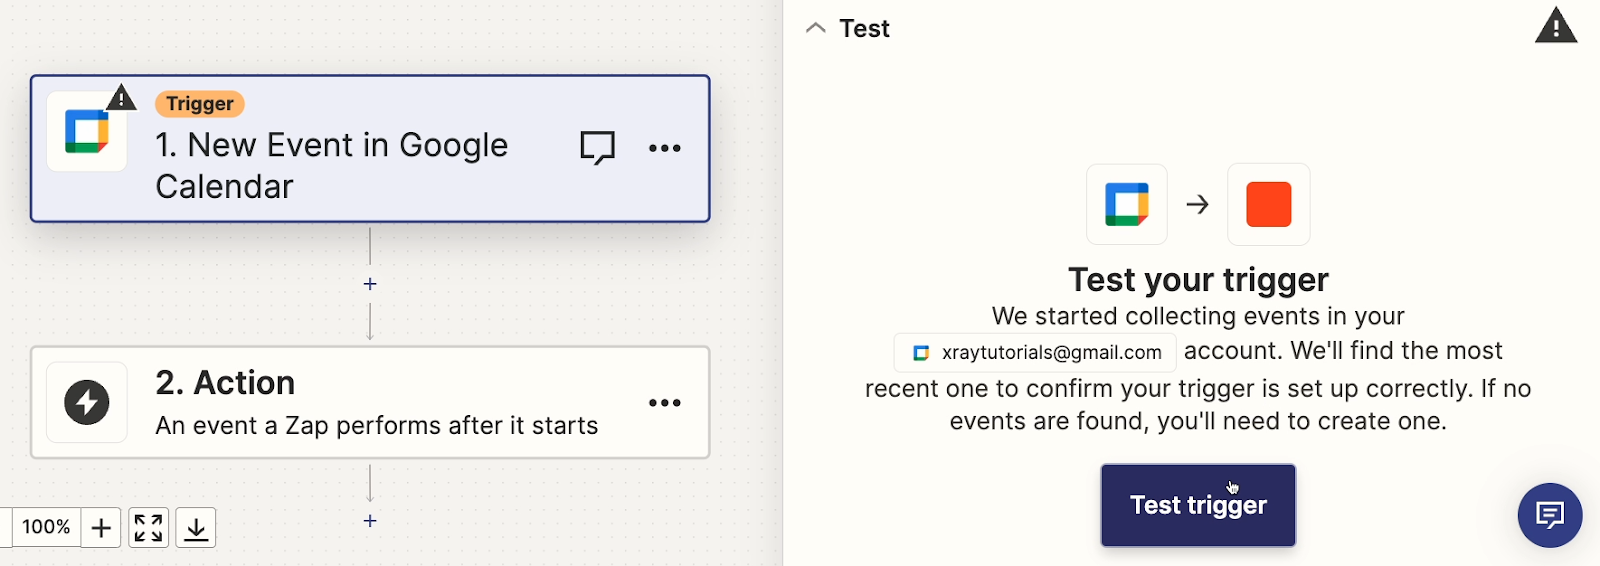Click fit-to-view expand icon

[148, 527]
